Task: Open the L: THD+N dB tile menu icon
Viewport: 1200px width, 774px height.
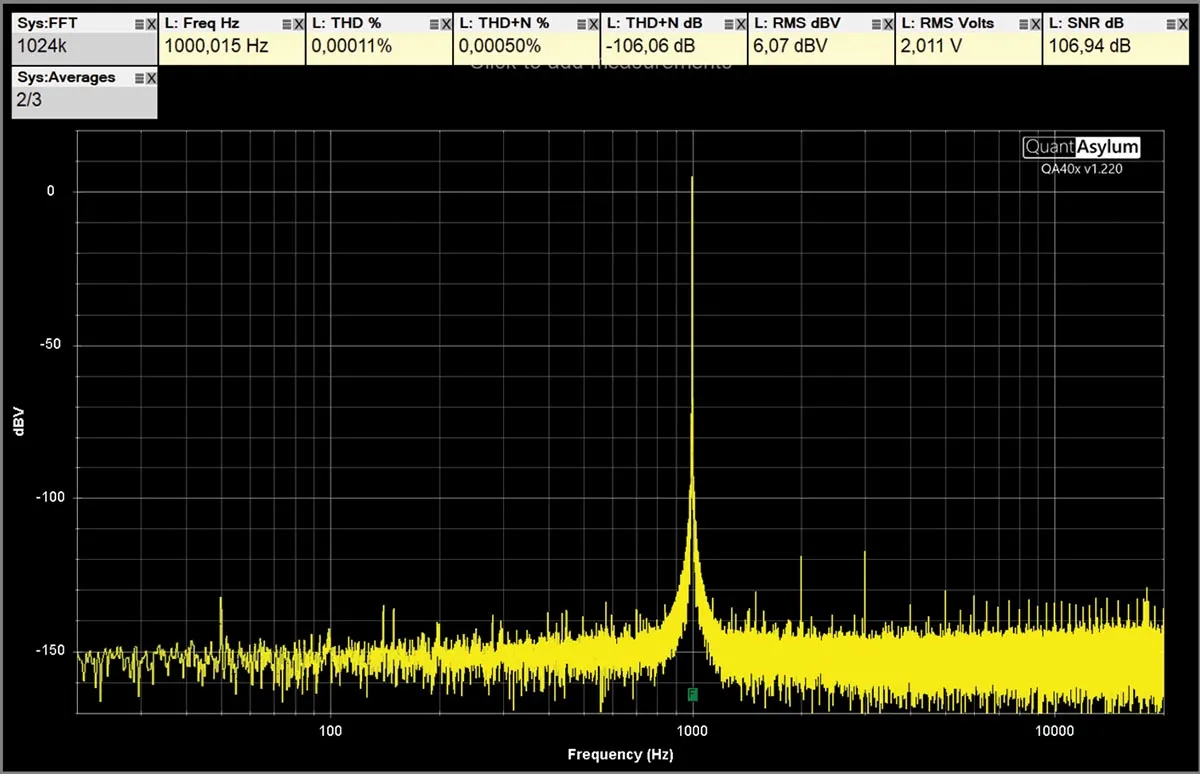Action: 728,23
